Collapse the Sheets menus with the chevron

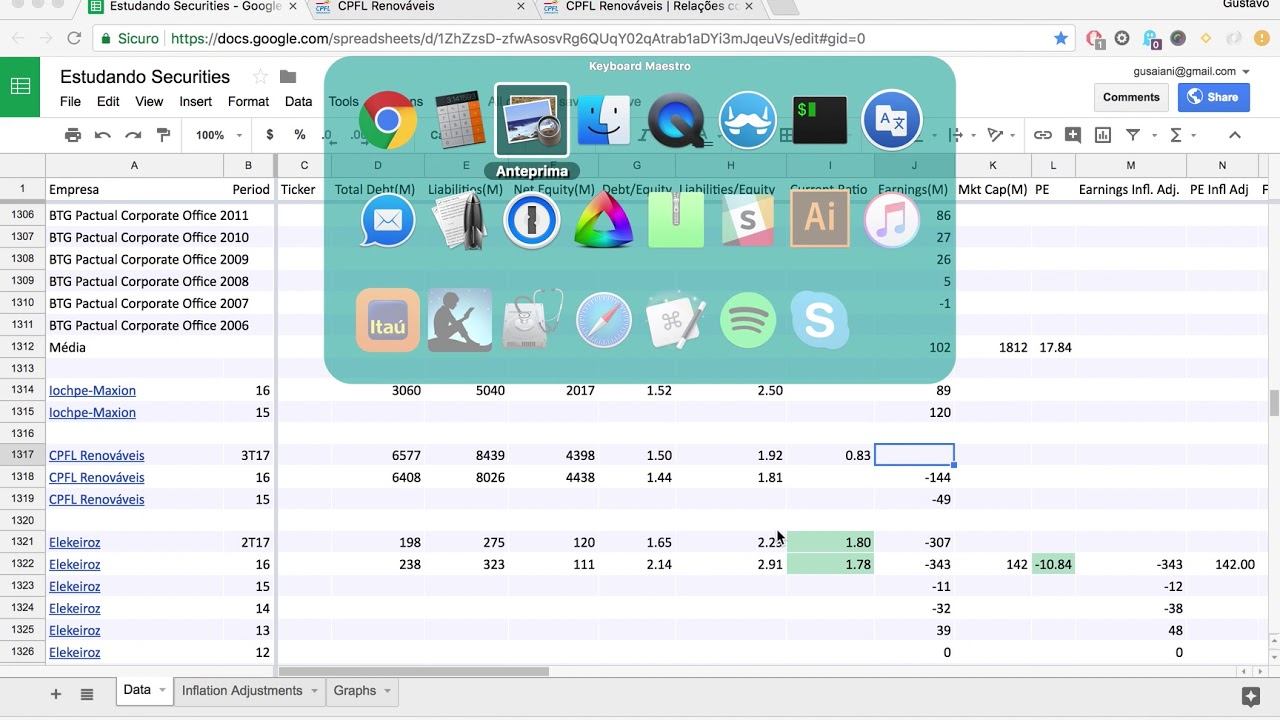click(x=1234, y=135)
